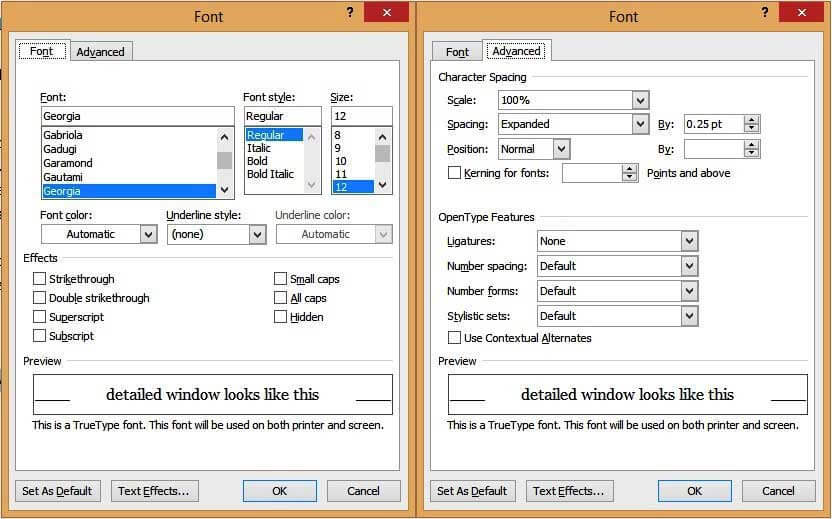Expand the Number forms dropdown

click(x=689, y=291)
